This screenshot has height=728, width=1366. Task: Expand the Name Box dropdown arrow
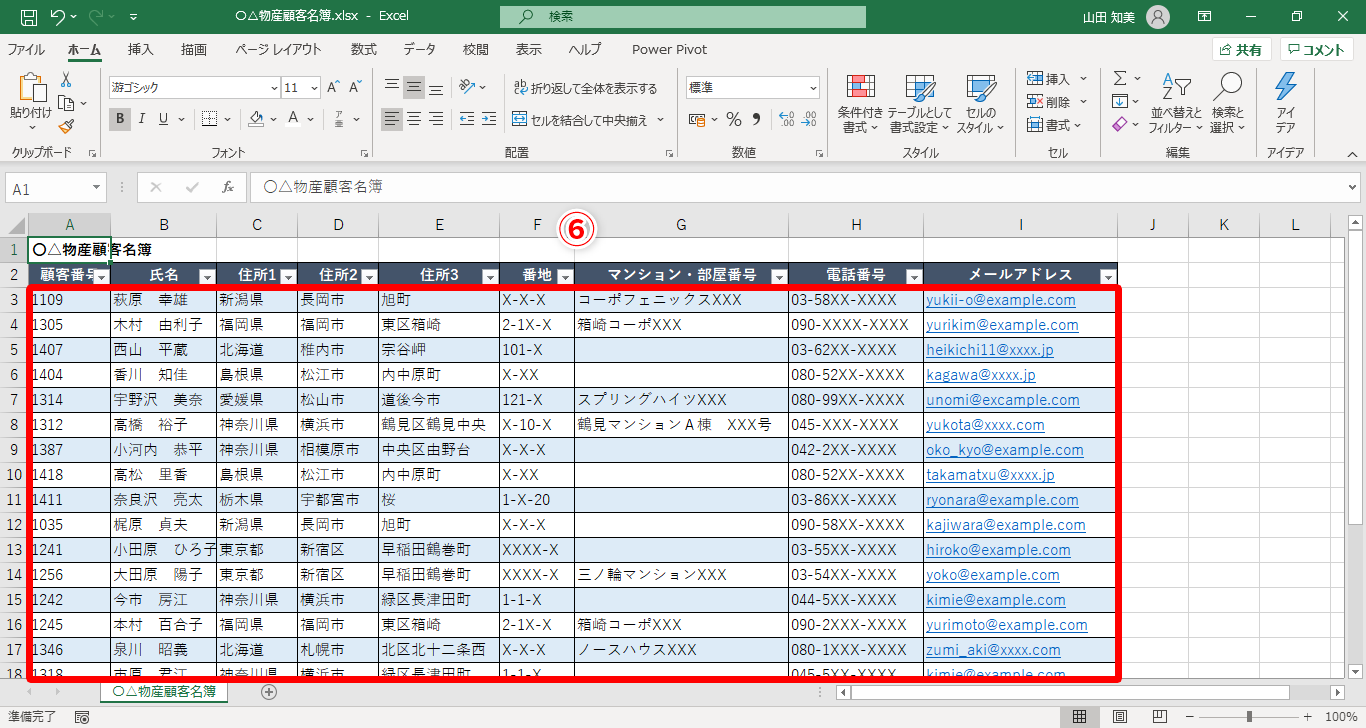[97, 187]
